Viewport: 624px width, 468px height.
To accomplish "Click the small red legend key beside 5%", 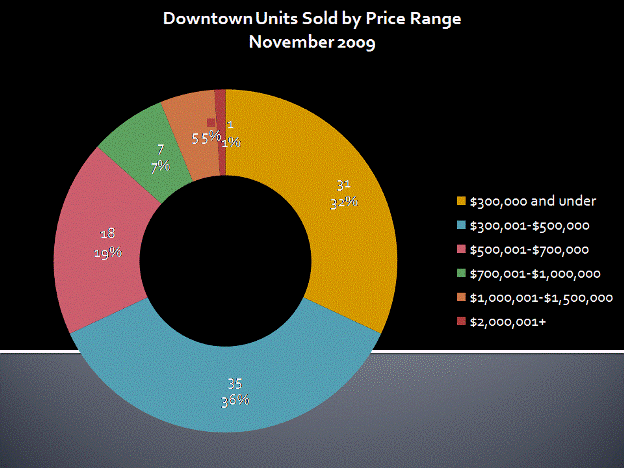I will 211,123.
